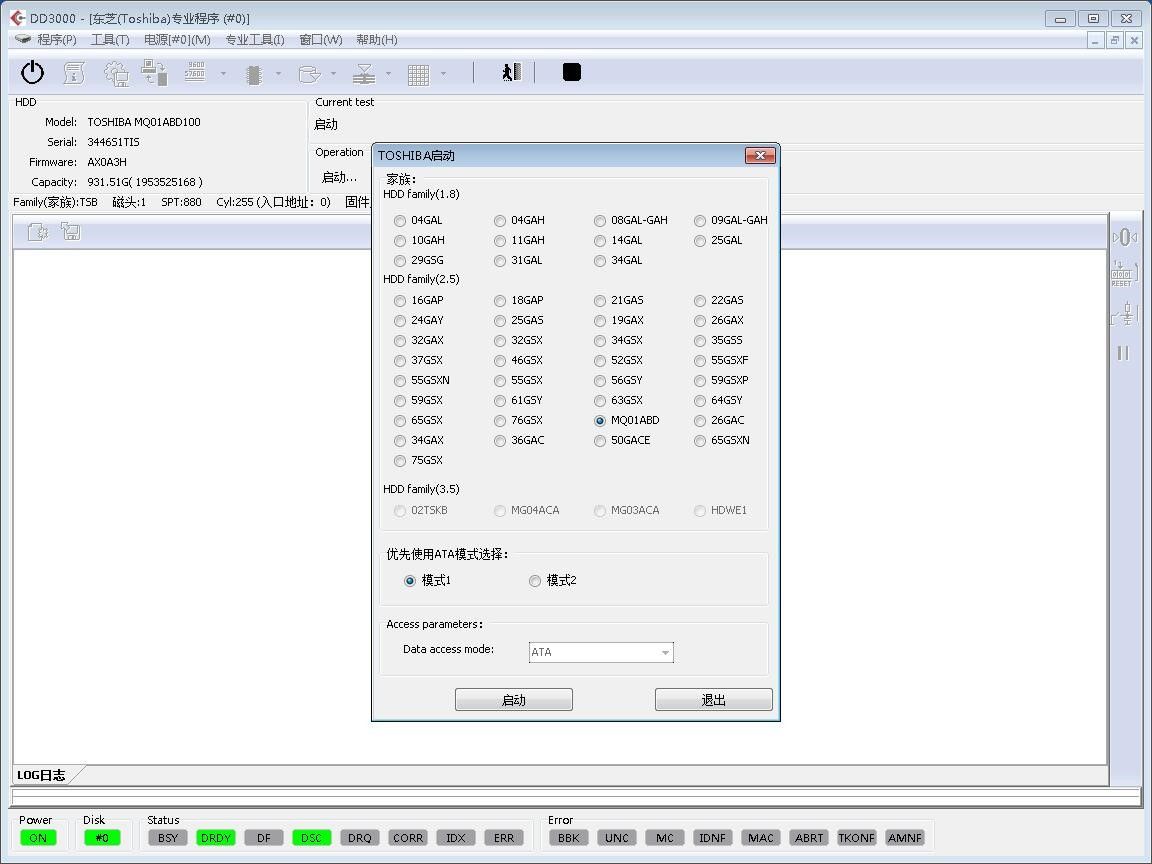Click the power on/off toolbar icon
The width and height of the screenshot is (1152, 864).
(32, 72)
